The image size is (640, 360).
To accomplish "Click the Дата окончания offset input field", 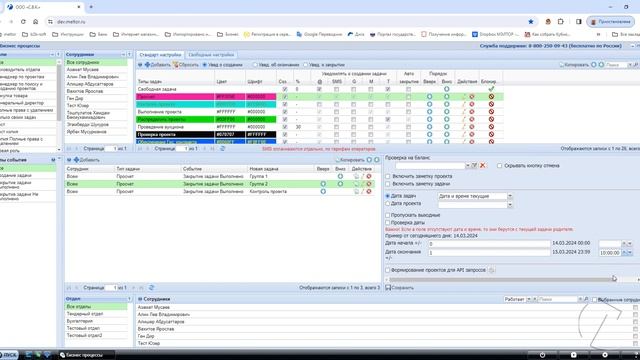I will click(489, 253).
